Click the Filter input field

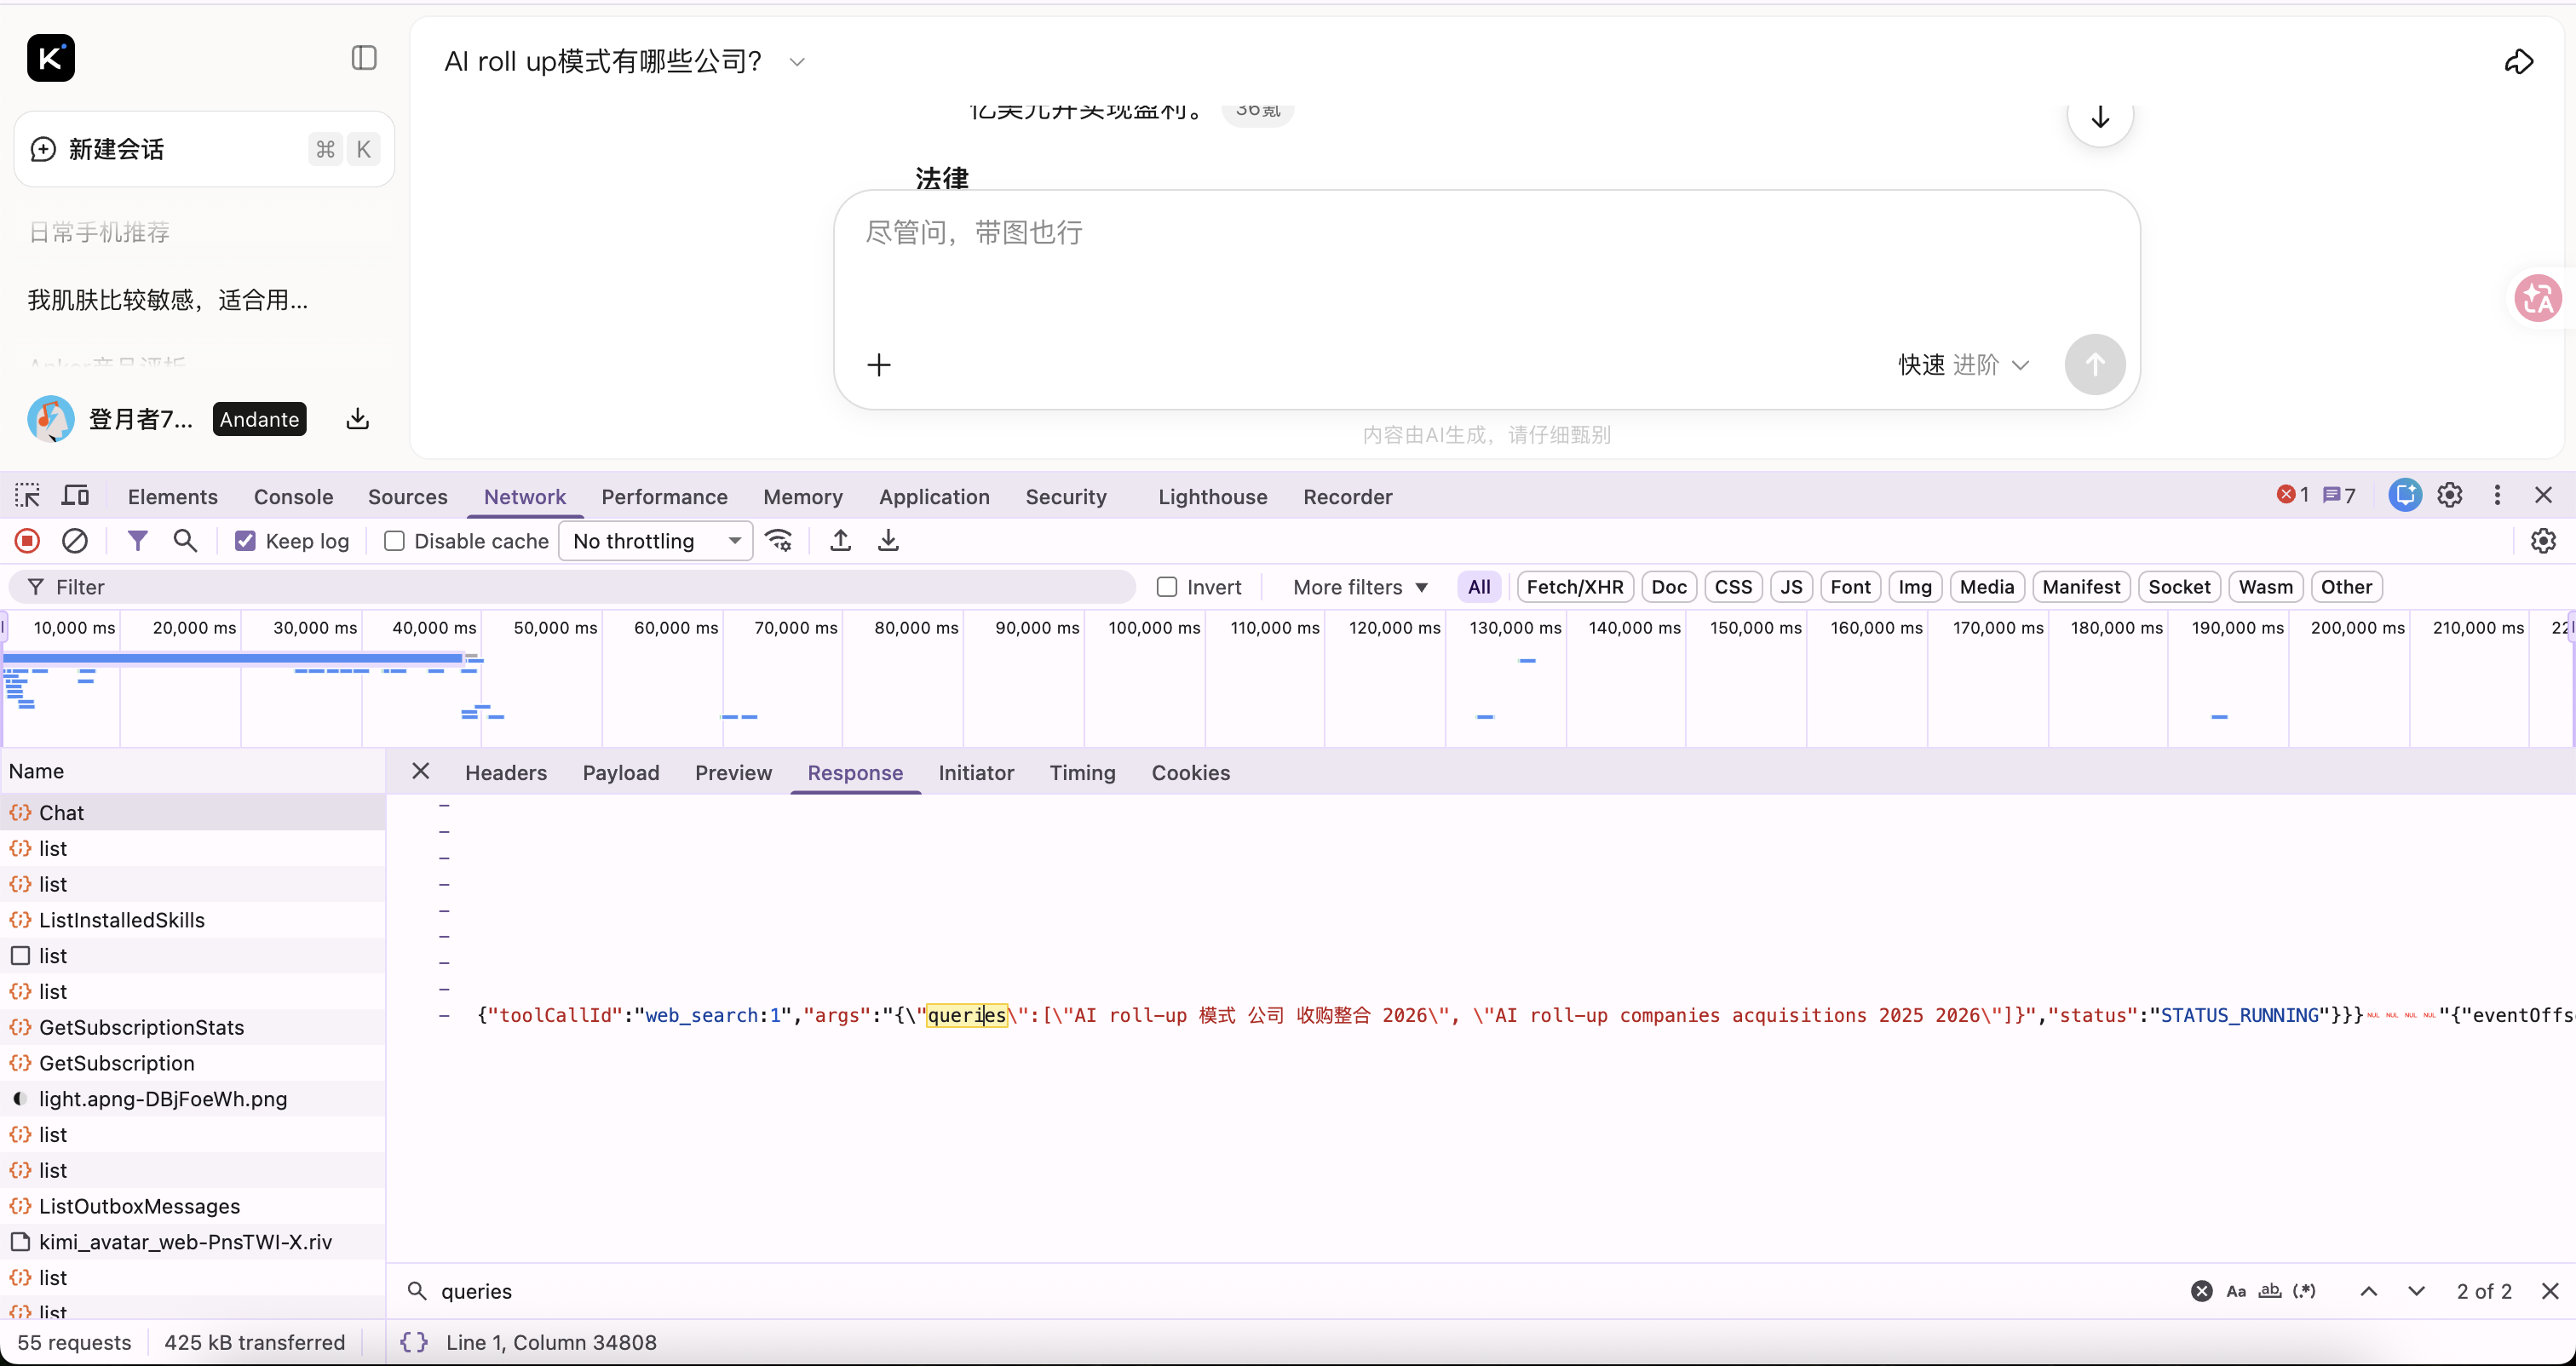pos(572,587)
